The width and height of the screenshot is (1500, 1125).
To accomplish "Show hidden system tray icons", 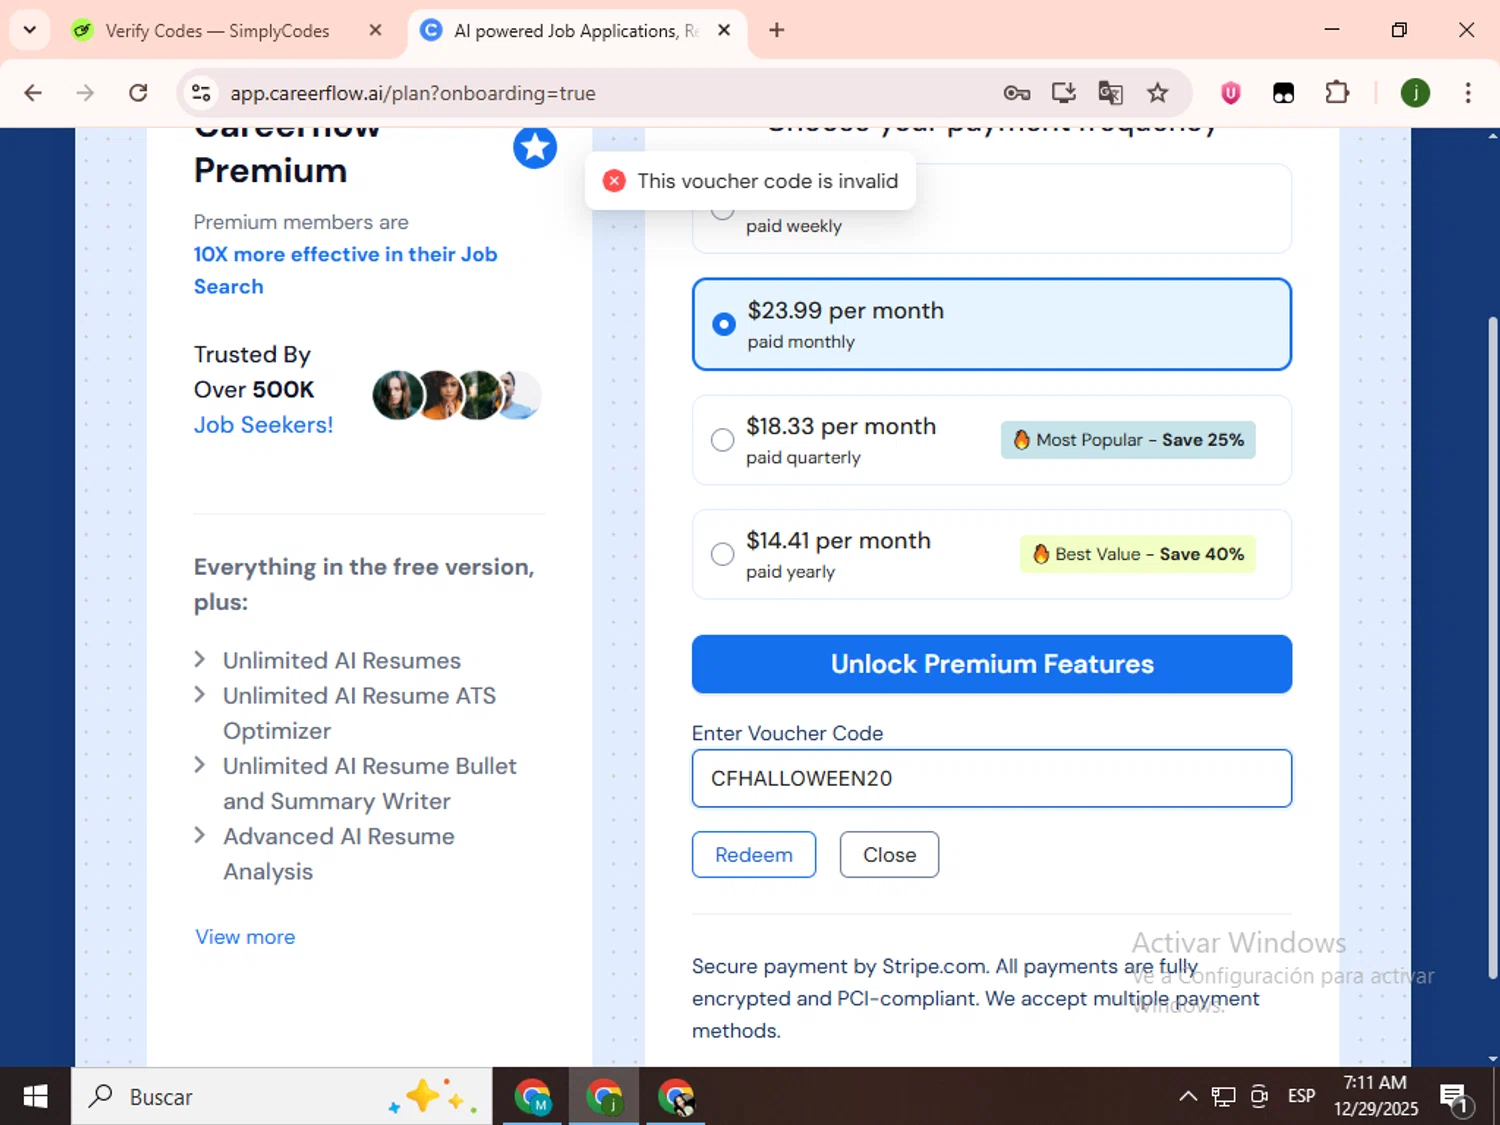I will point(1187,1096).
